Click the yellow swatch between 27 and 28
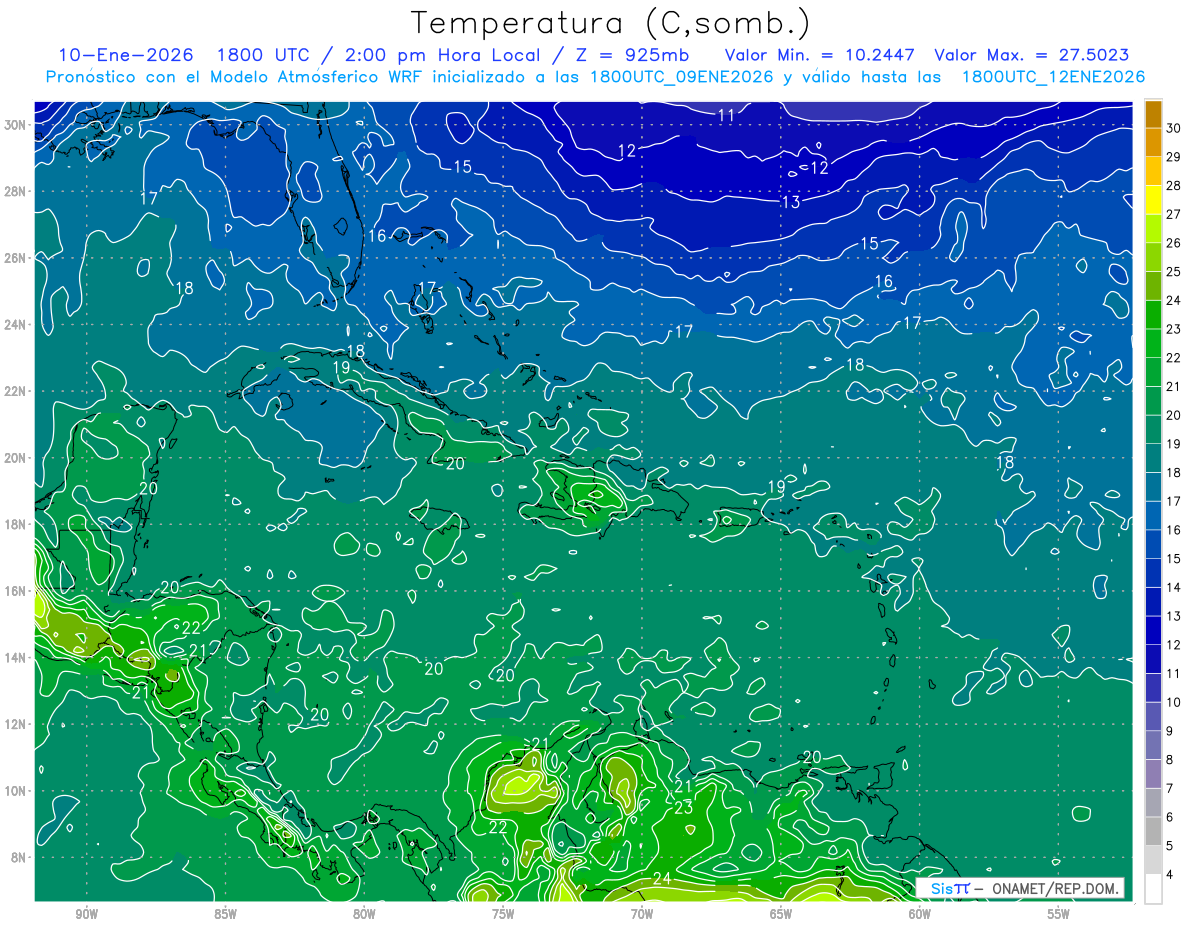 1153,200
